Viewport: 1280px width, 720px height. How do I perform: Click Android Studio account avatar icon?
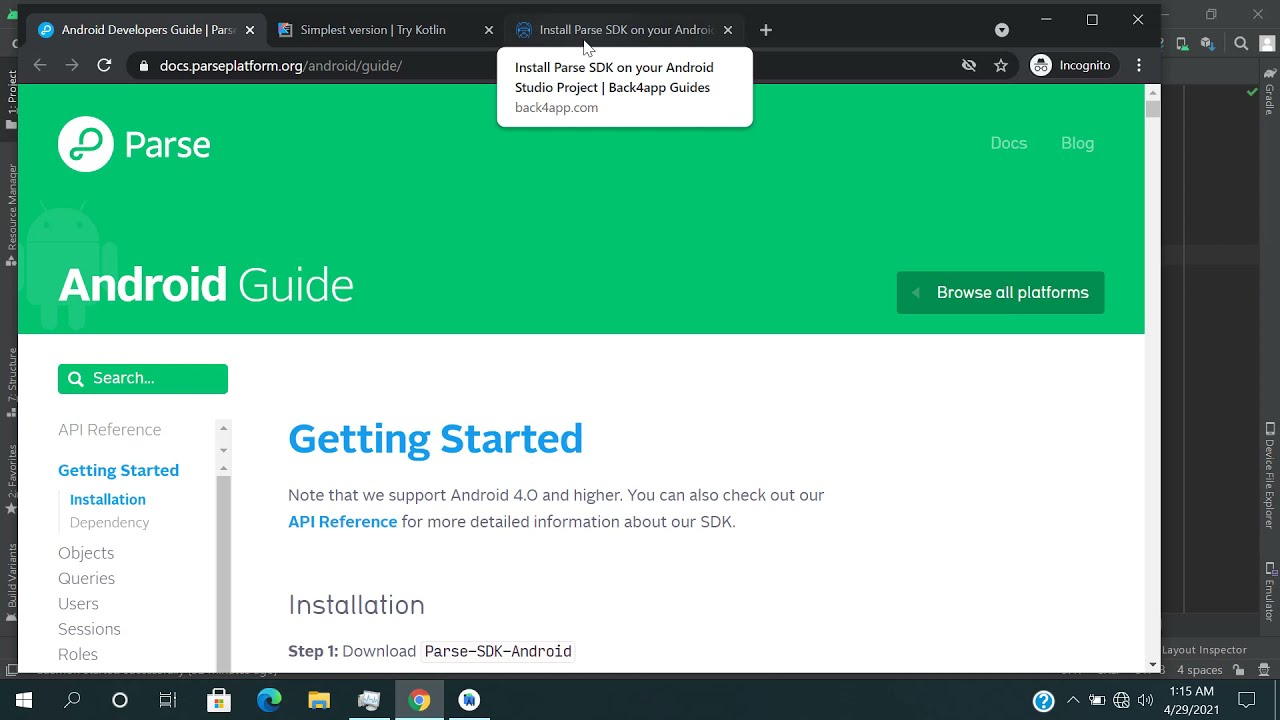[1267, 43]
